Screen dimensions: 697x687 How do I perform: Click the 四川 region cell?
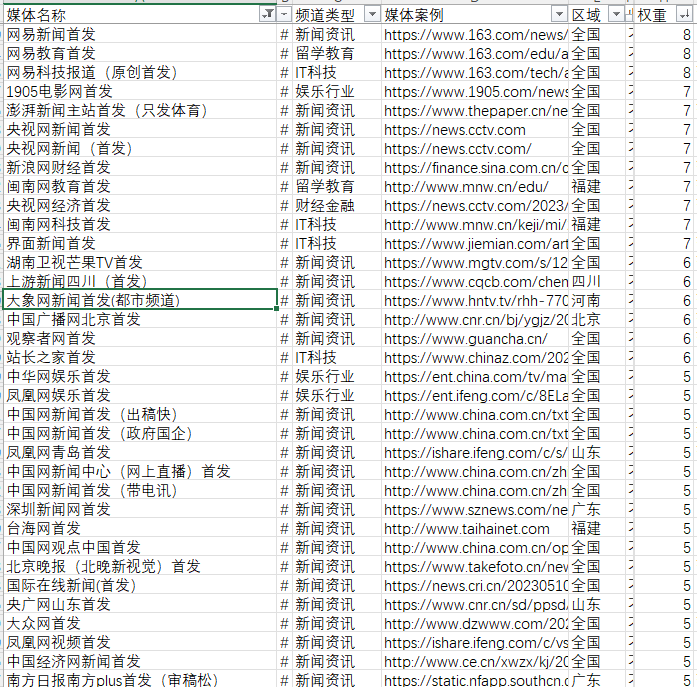click(586, 282)
